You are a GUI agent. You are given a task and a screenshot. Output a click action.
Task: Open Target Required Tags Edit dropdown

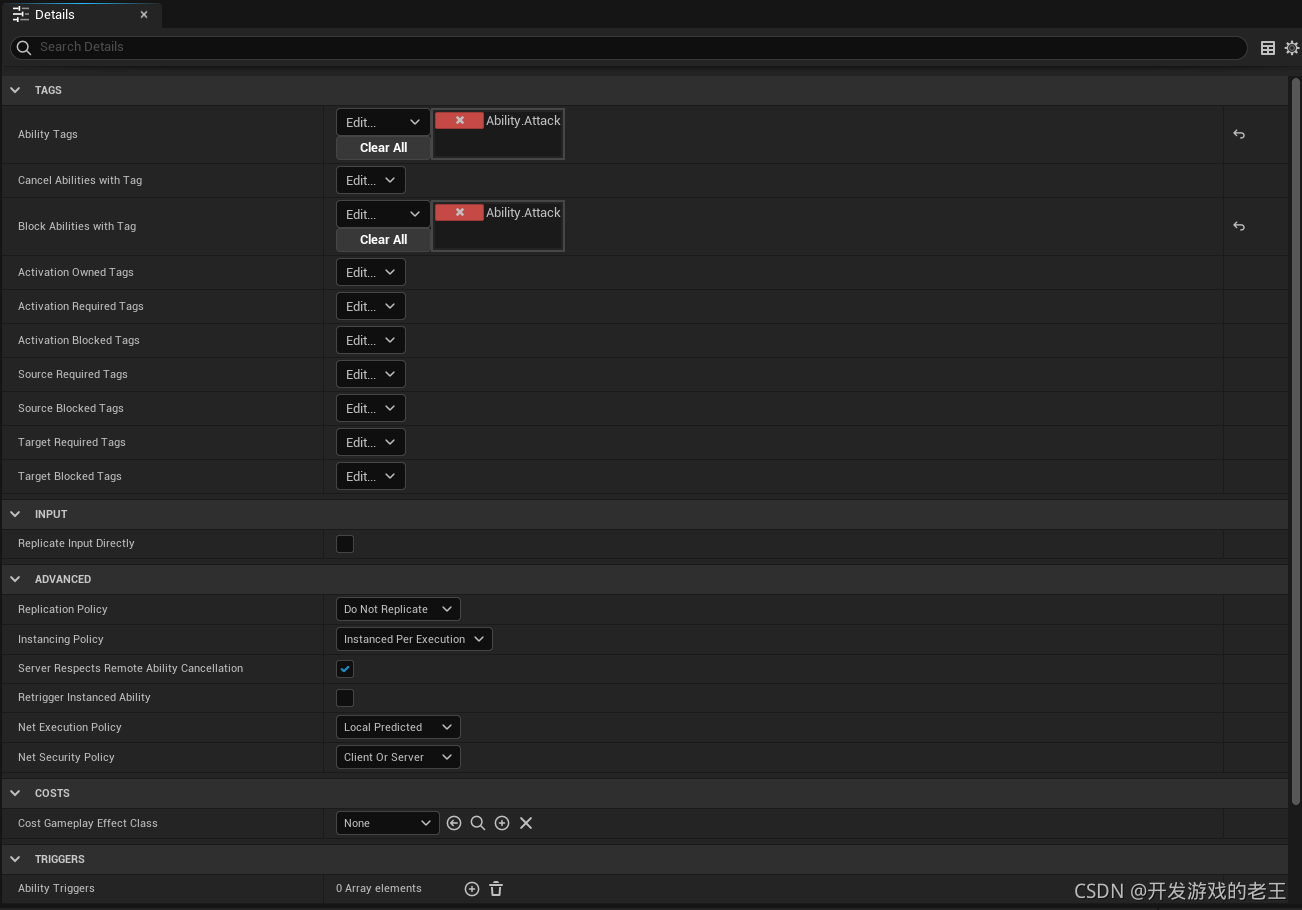[x=371, y=442]
